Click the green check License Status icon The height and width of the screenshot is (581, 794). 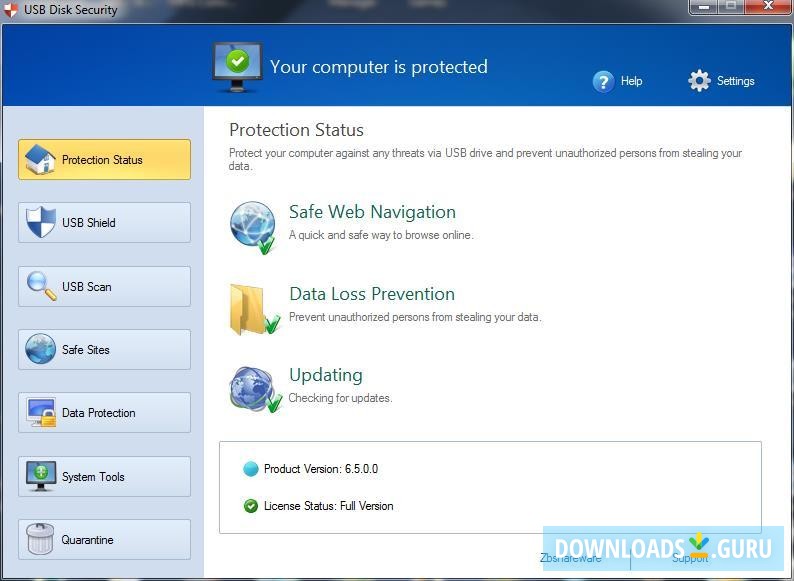point(251,506)
